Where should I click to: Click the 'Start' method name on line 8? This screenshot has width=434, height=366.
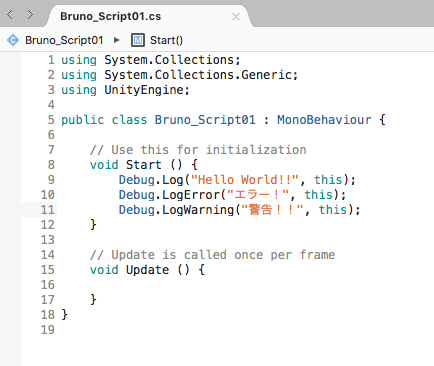[144, 165]
